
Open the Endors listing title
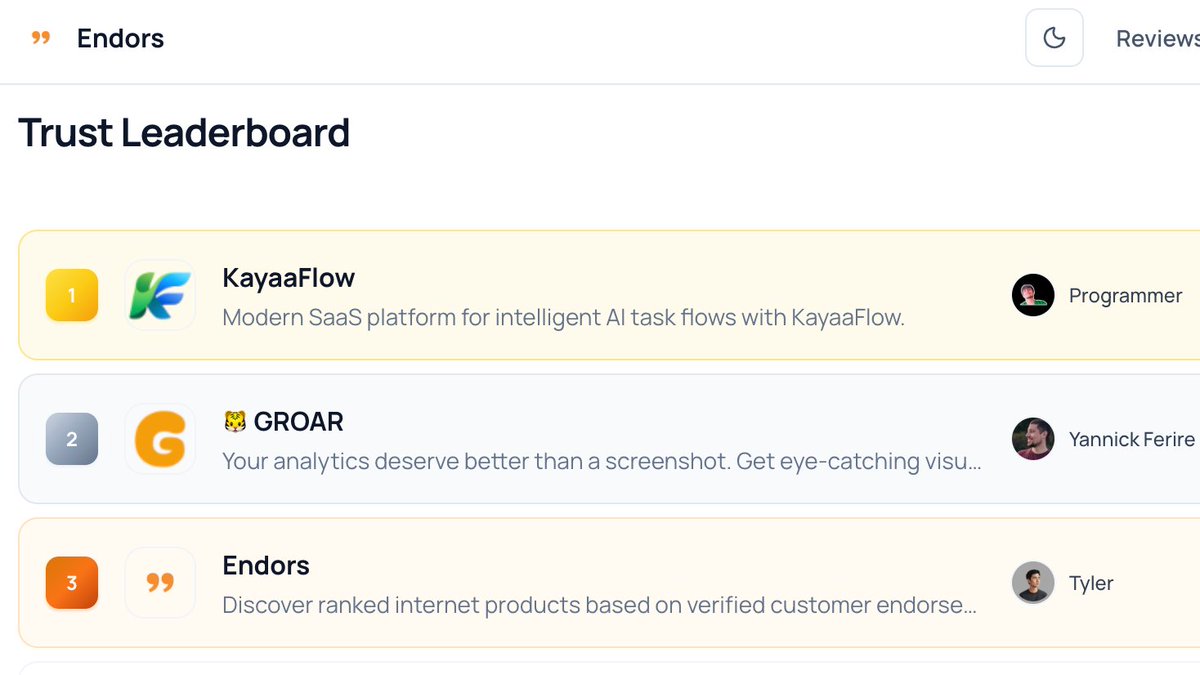point(266,565)
